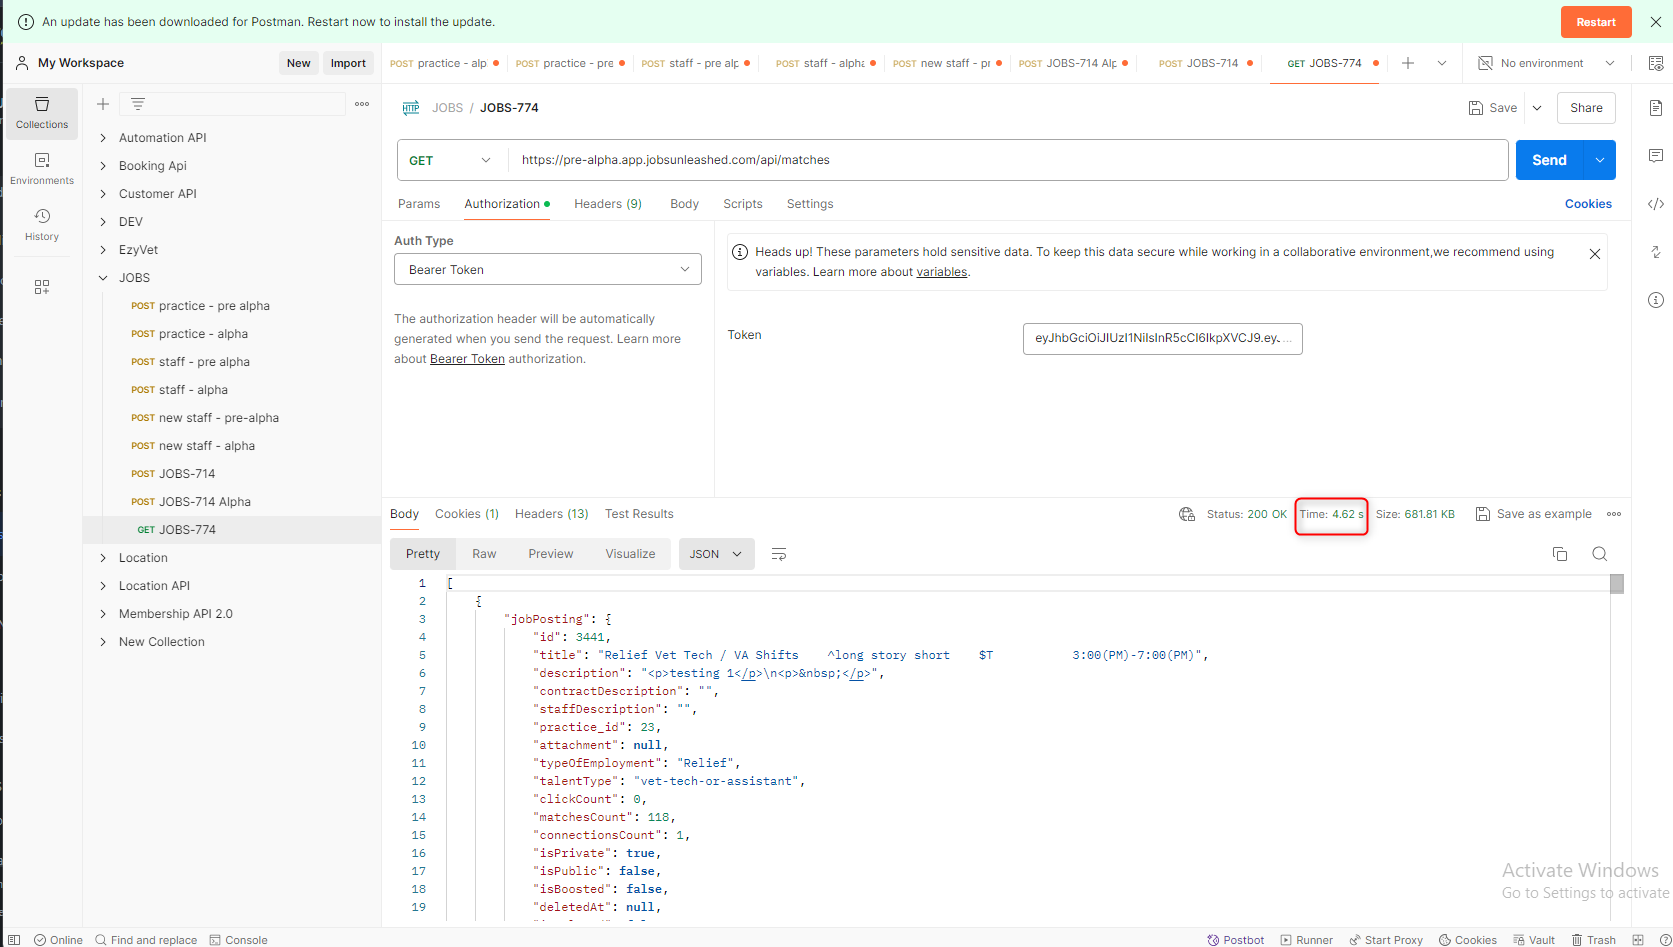Click the blue Send button
The image size is (1673, 947).
click(1548, 160)
